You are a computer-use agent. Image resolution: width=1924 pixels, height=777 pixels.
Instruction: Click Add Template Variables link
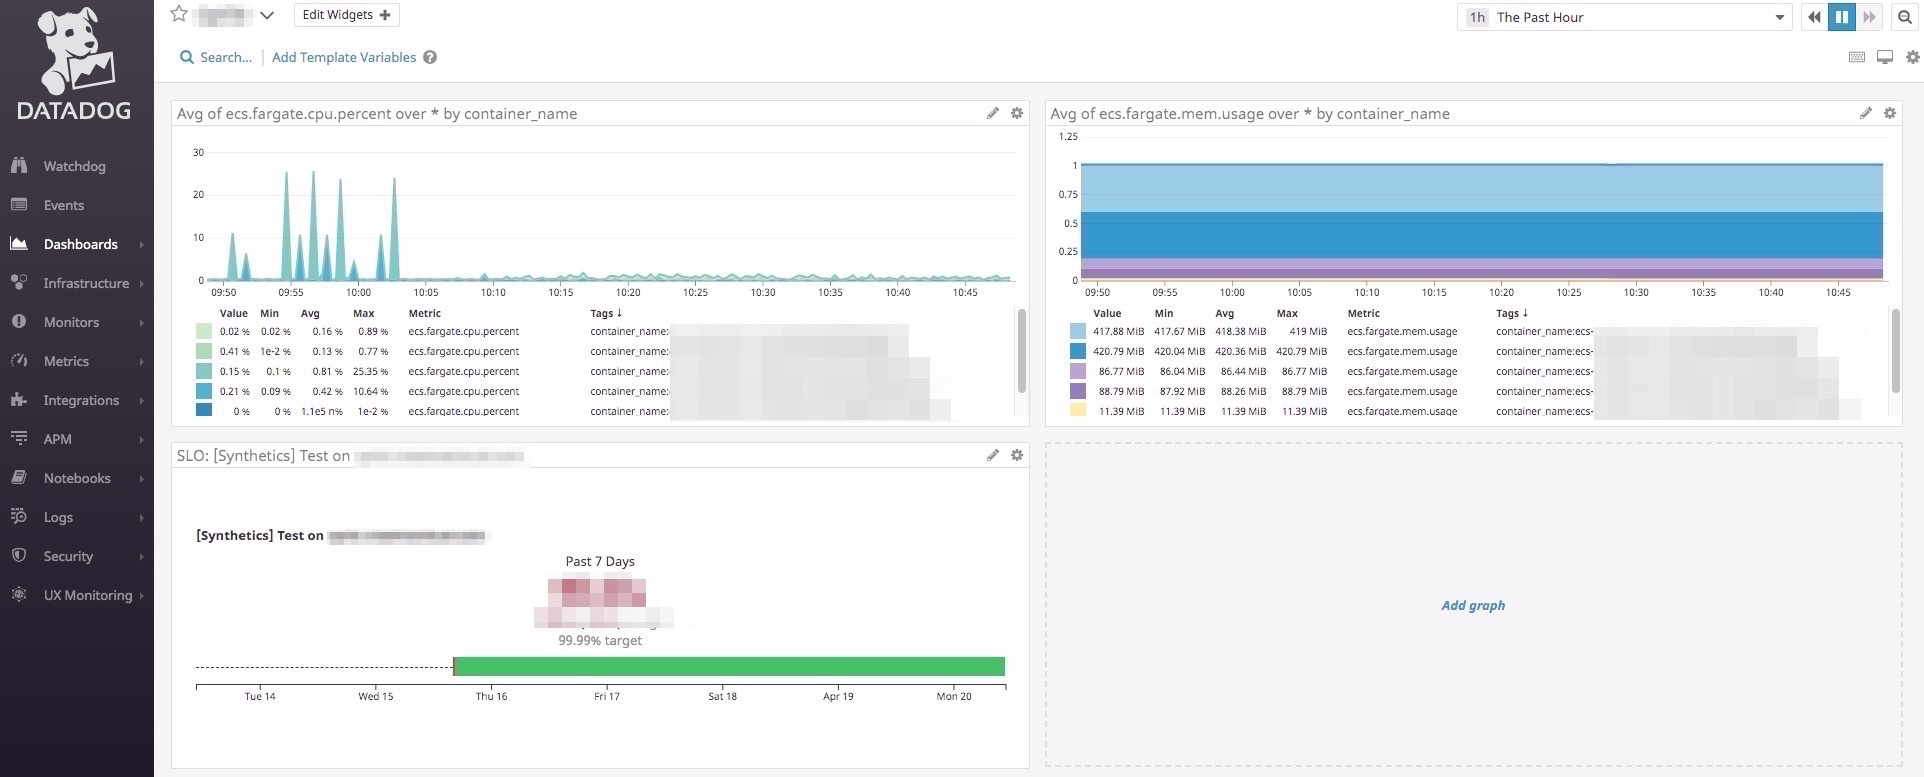coord(344,57)
